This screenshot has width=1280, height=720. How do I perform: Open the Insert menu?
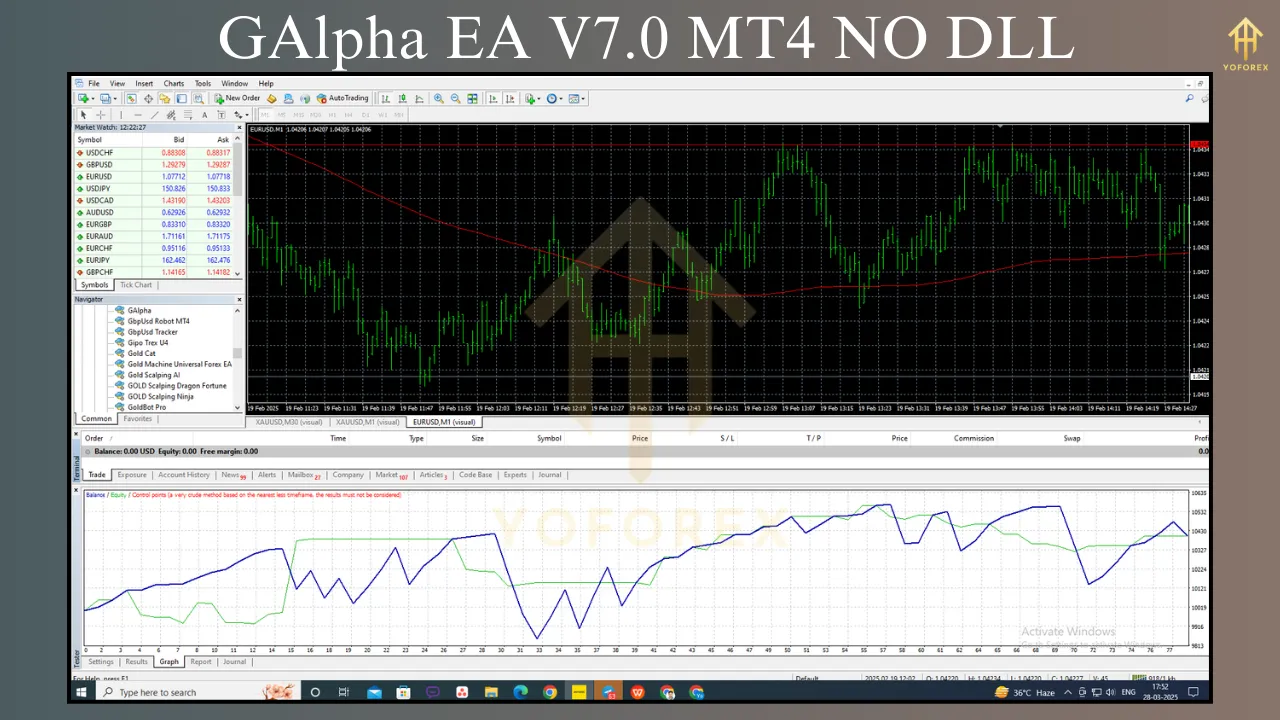pos(144,83)
